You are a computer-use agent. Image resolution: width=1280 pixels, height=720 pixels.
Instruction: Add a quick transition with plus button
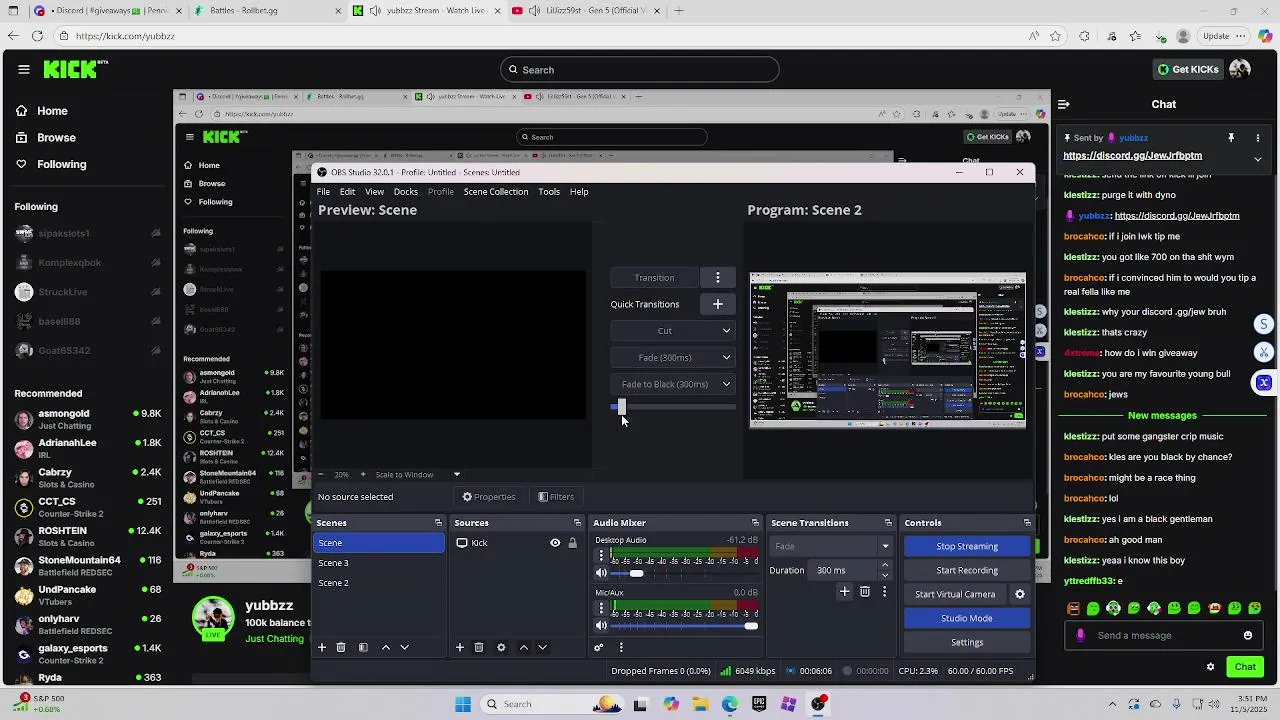[718, 304]
